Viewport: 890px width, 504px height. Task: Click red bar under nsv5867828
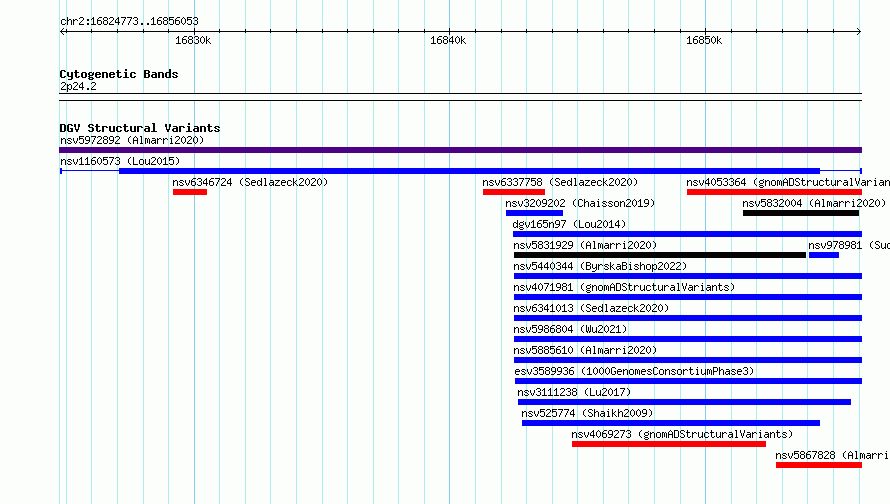click(819, 465)
